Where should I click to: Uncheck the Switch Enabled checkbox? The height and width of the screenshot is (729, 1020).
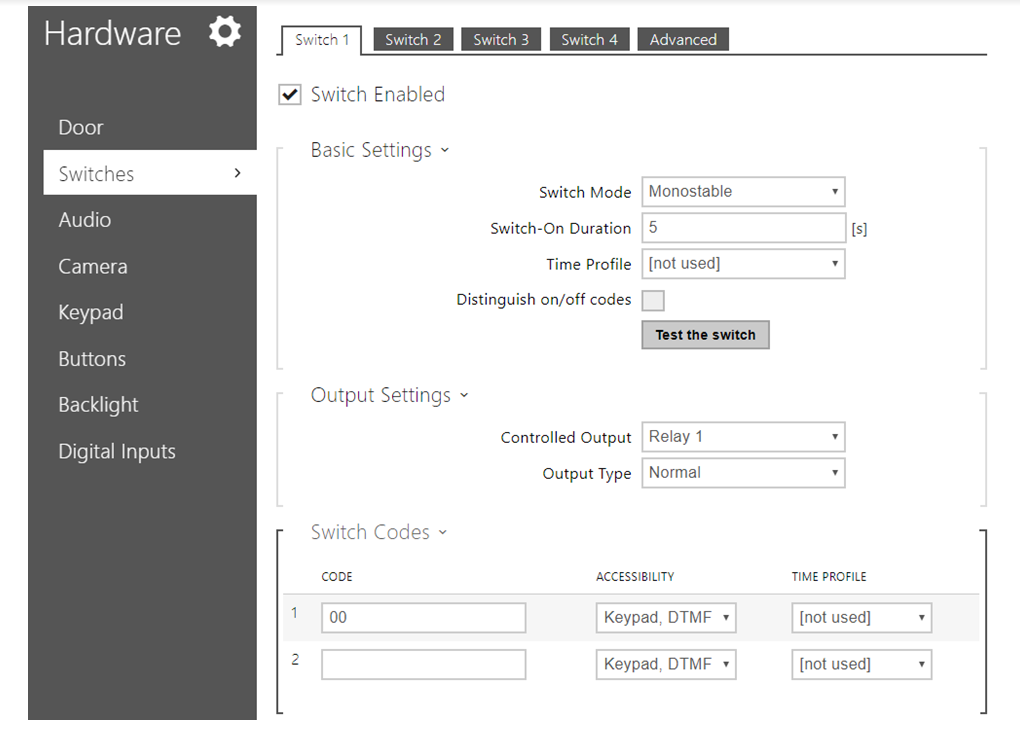click(x=290, y=95)
